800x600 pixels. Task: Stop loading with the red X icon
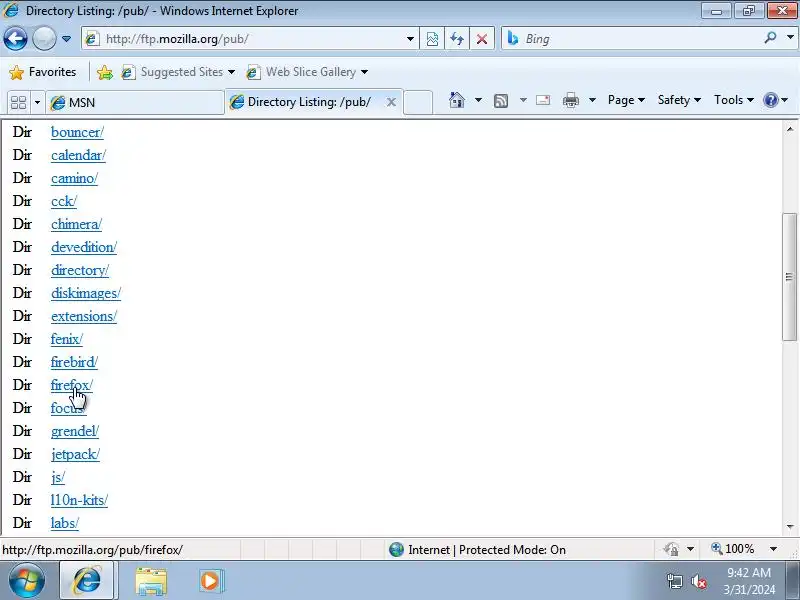[x=481, y=39]
